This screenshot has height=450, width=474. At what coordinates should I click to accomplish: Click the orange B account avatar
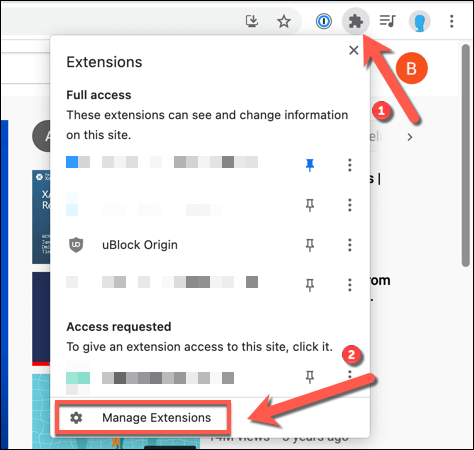coord(412,68)
